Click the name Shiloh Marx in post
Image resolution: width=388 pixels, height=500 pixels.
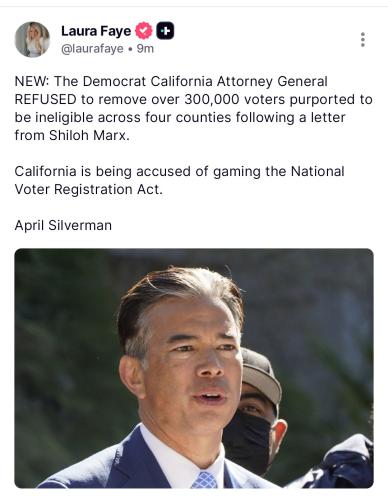[x=89, y=135]
